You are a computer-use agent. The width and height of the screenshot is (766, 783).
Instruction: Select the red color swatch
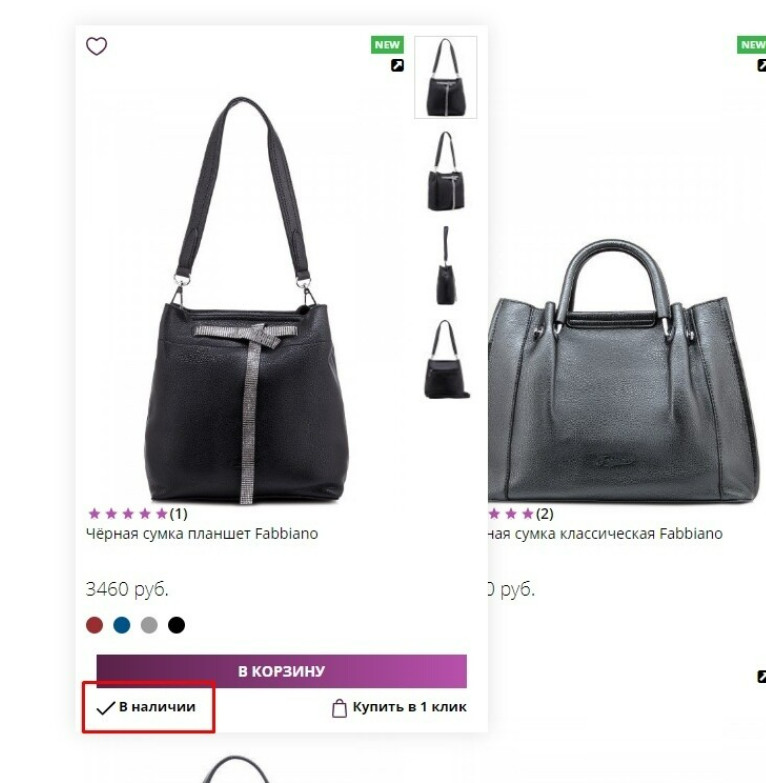point(95,625)
